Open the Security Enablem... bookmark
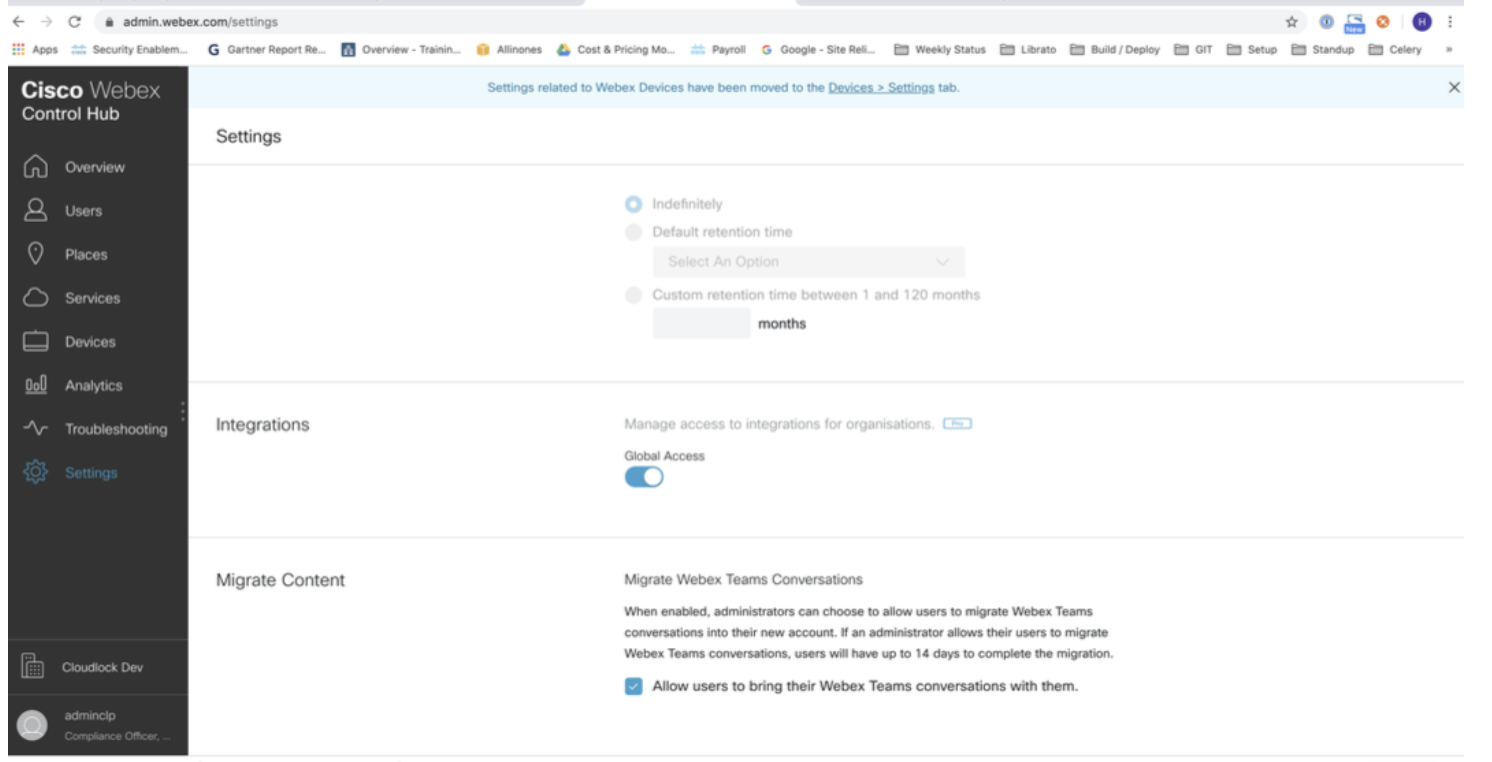1492x762 pixels. pos(129,49)
